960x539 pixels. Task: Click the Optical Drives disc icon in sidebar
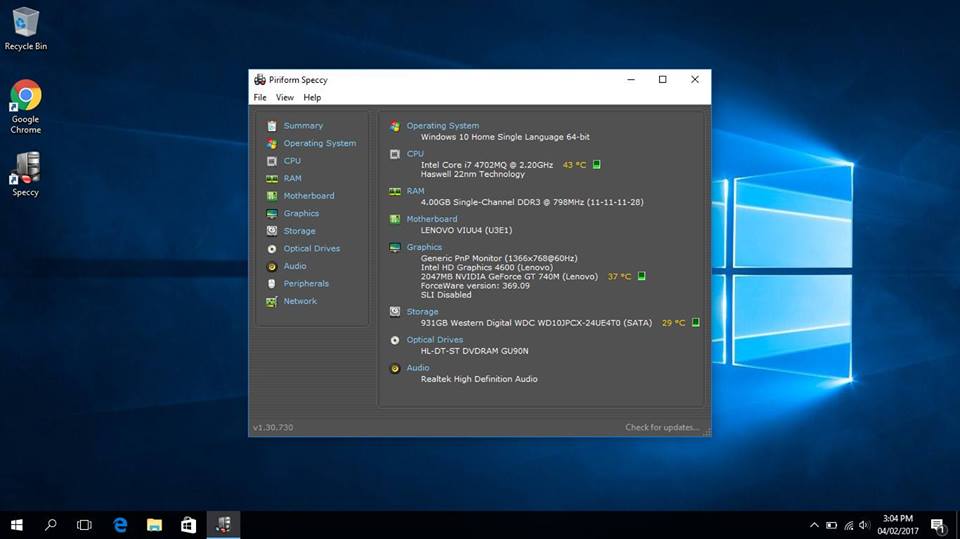[x=272, y=249]
